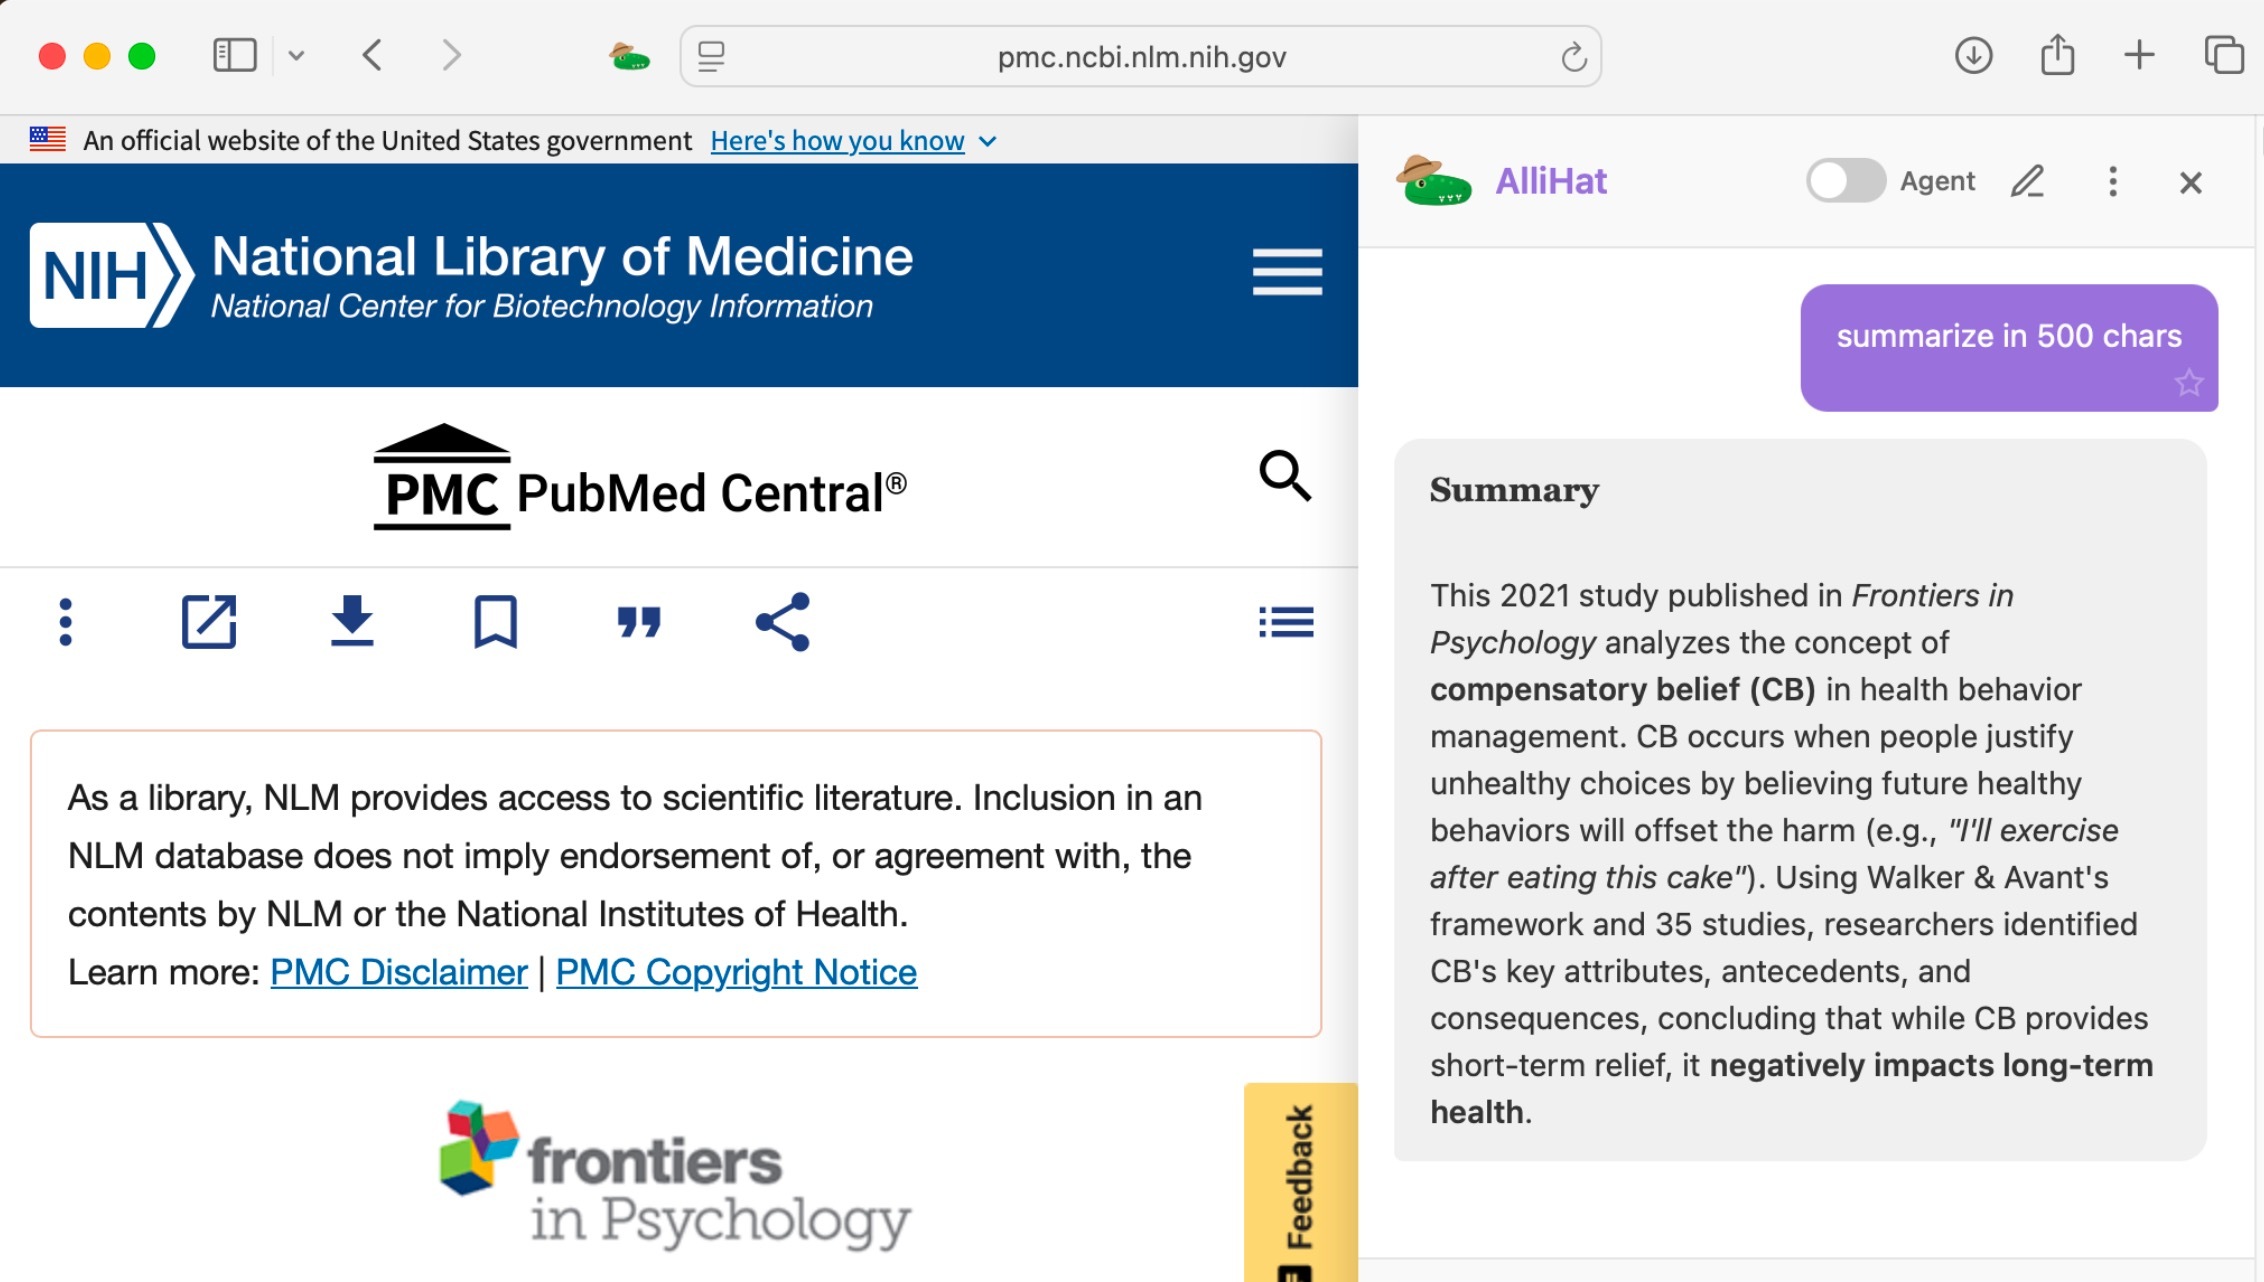
Task: Open sidebar tab group dropdown arrow
Action: point(296,55)
